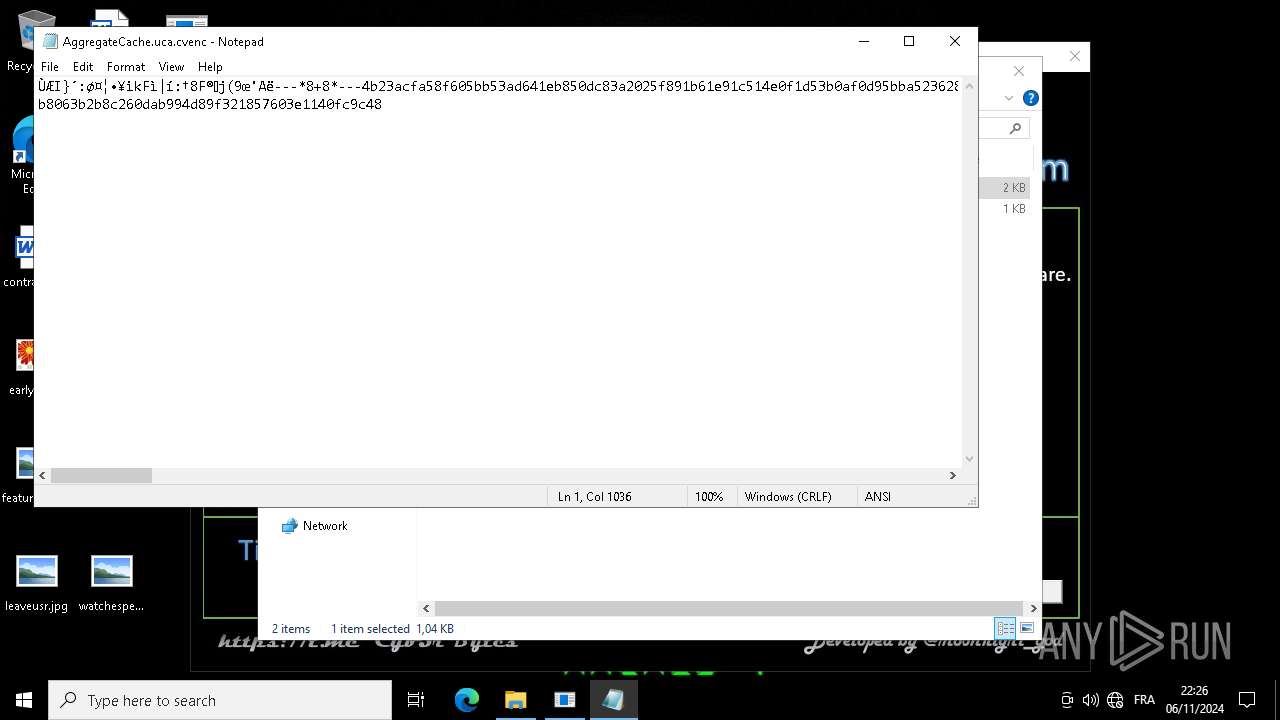Select the 1 KB file row in Explorer
Screen dimensions: 1280x720
pos(1005,209)
